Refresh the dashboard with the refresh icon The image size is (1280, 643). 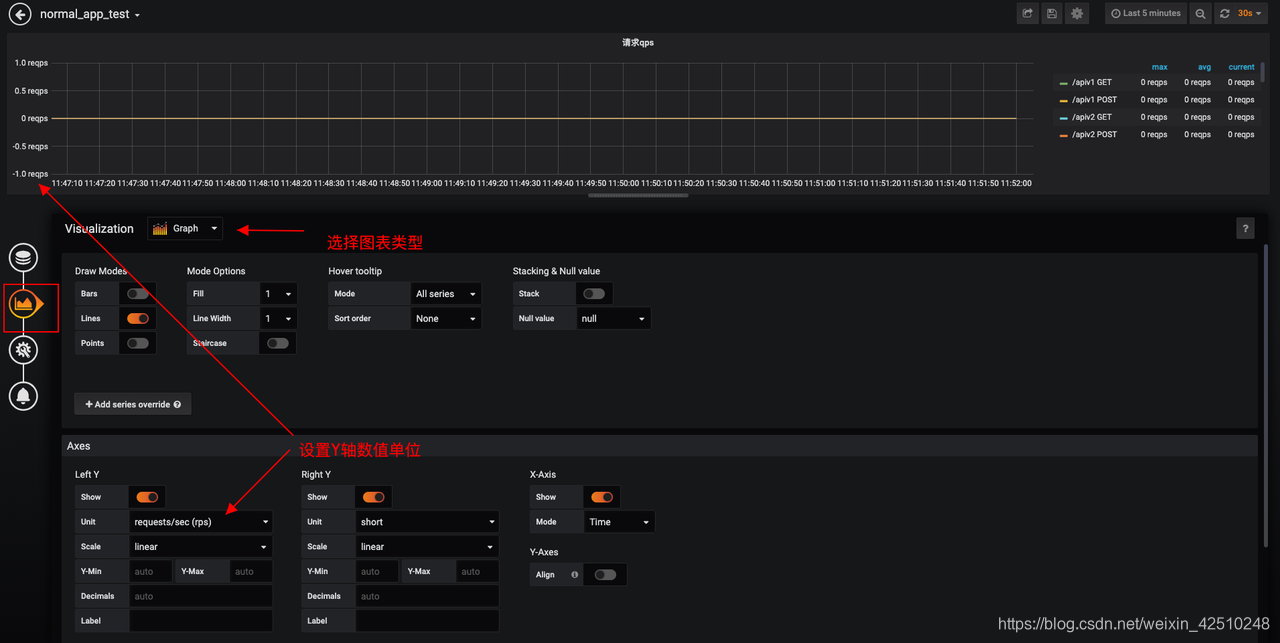click(x=1225, y=14)
